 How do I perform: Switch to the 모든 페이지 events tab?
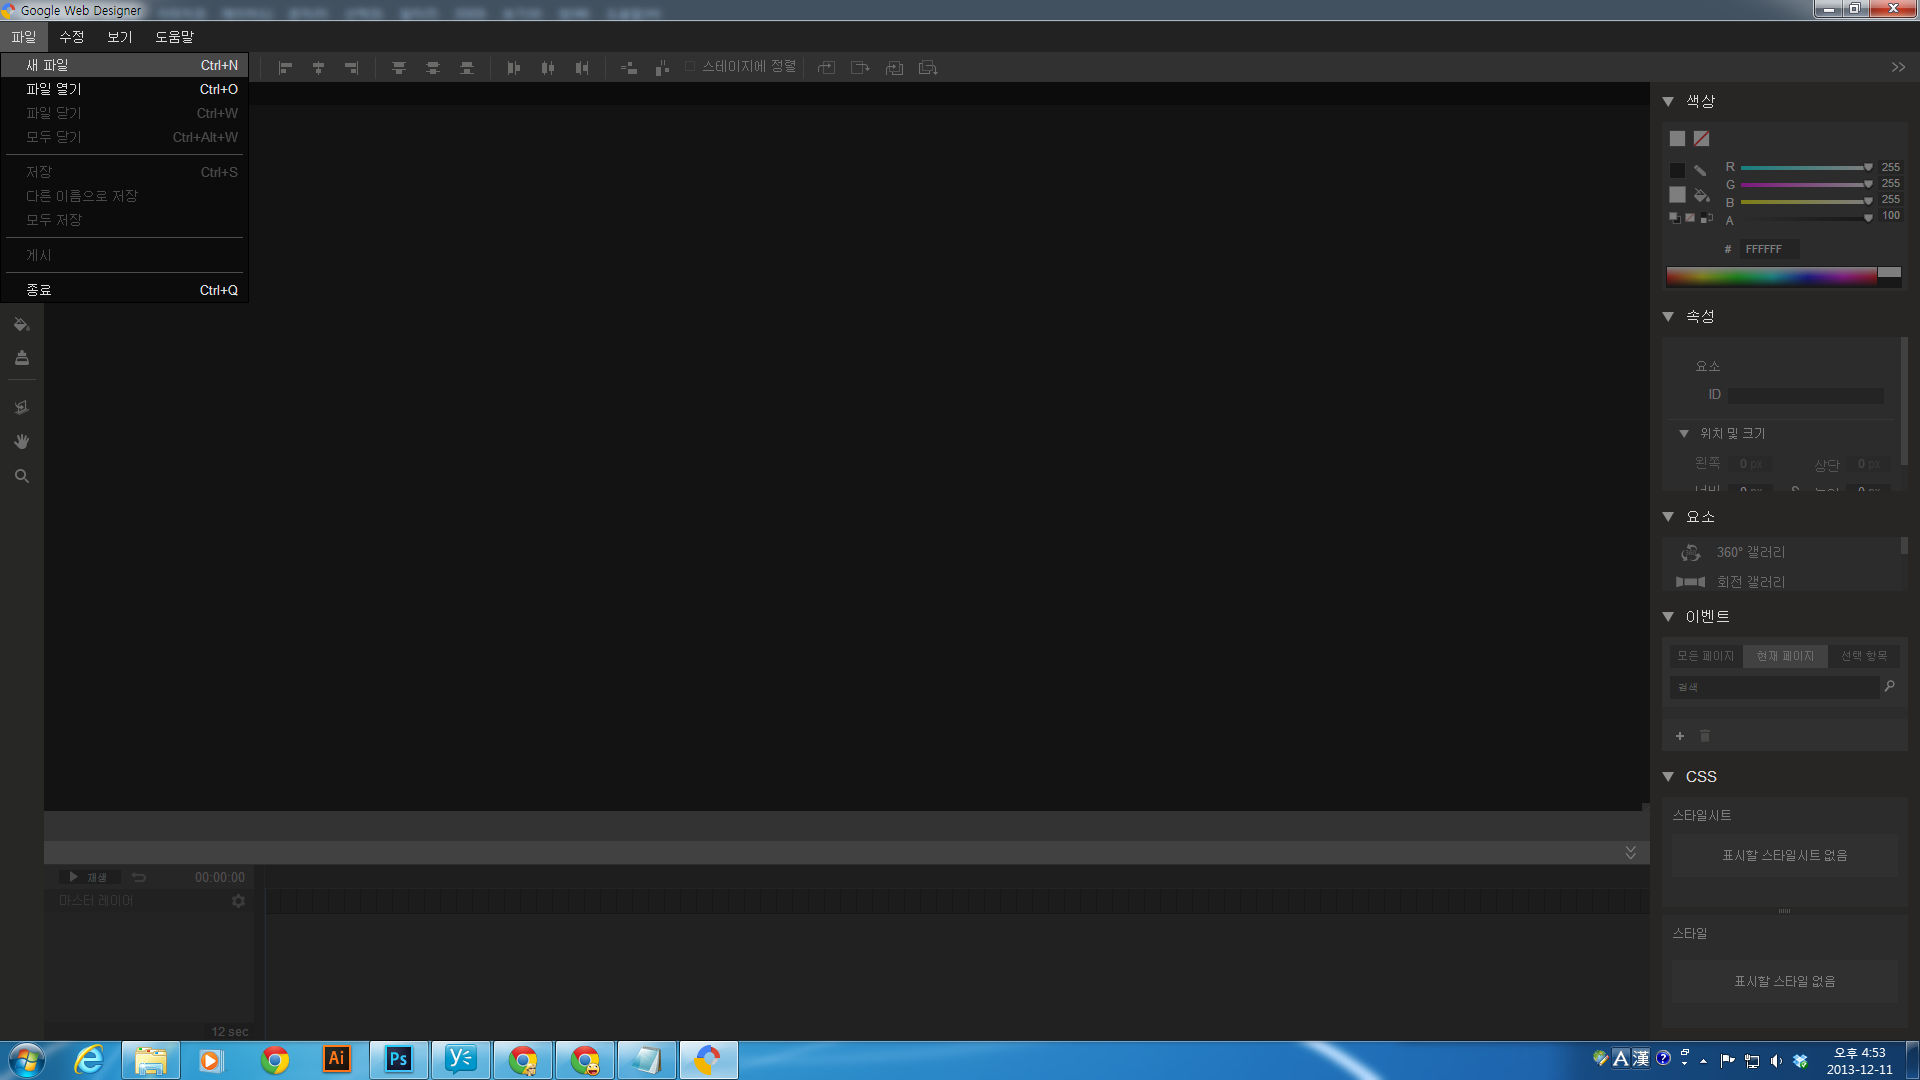[x=1705, y=656]
